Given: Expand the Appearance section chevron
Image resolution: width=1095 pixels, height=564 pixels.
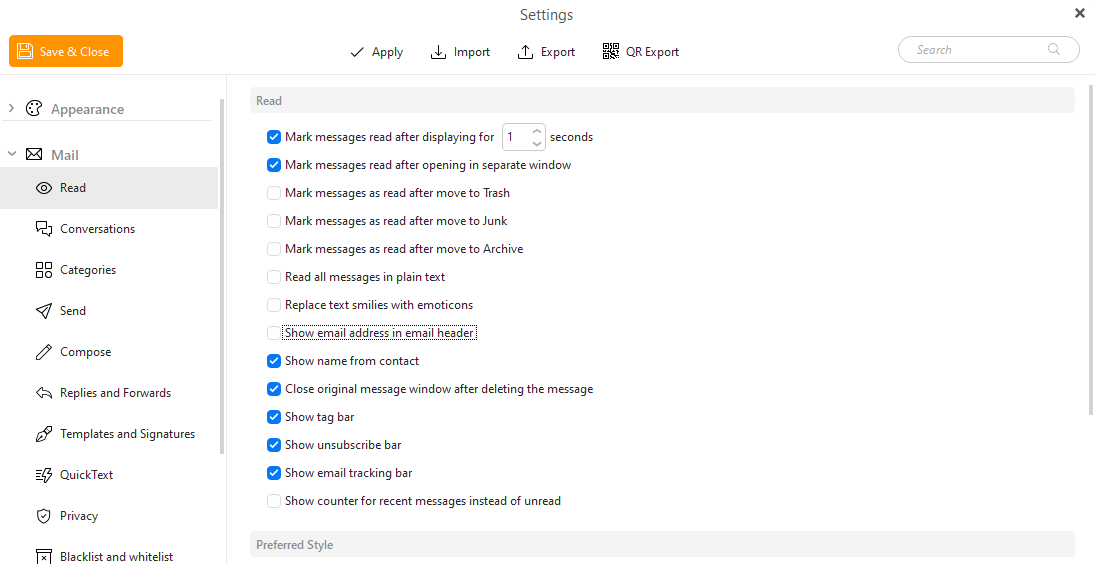Looking at the screenshot, I should (x=11, y=109).
